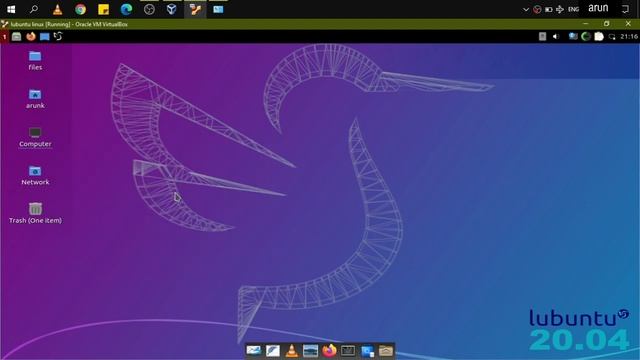
Task: Open the Trash (One item) icon
Action: (35, 213)
